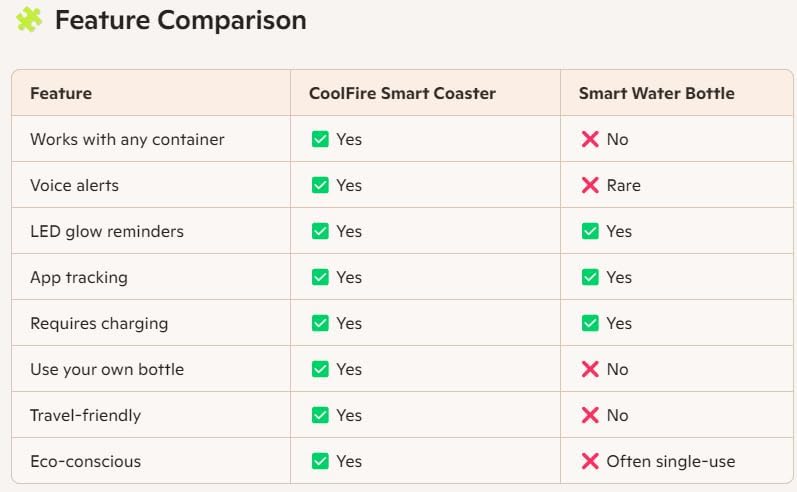Click the LED glow reminders label

(107, 231)
